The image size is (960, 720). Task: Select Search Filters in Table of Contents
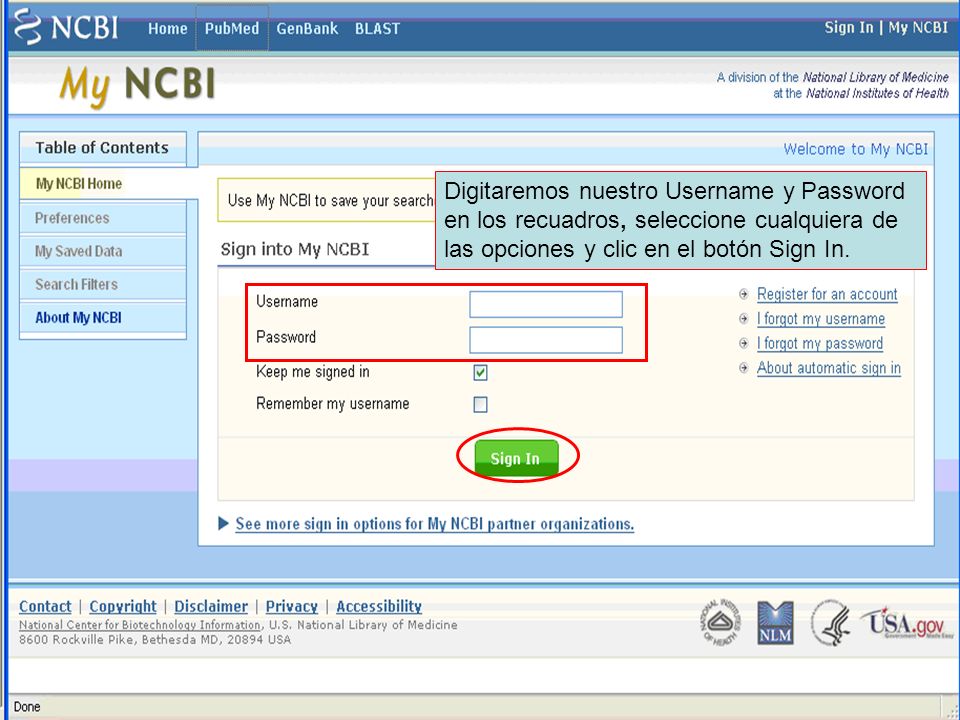click(x=103, y=284)
